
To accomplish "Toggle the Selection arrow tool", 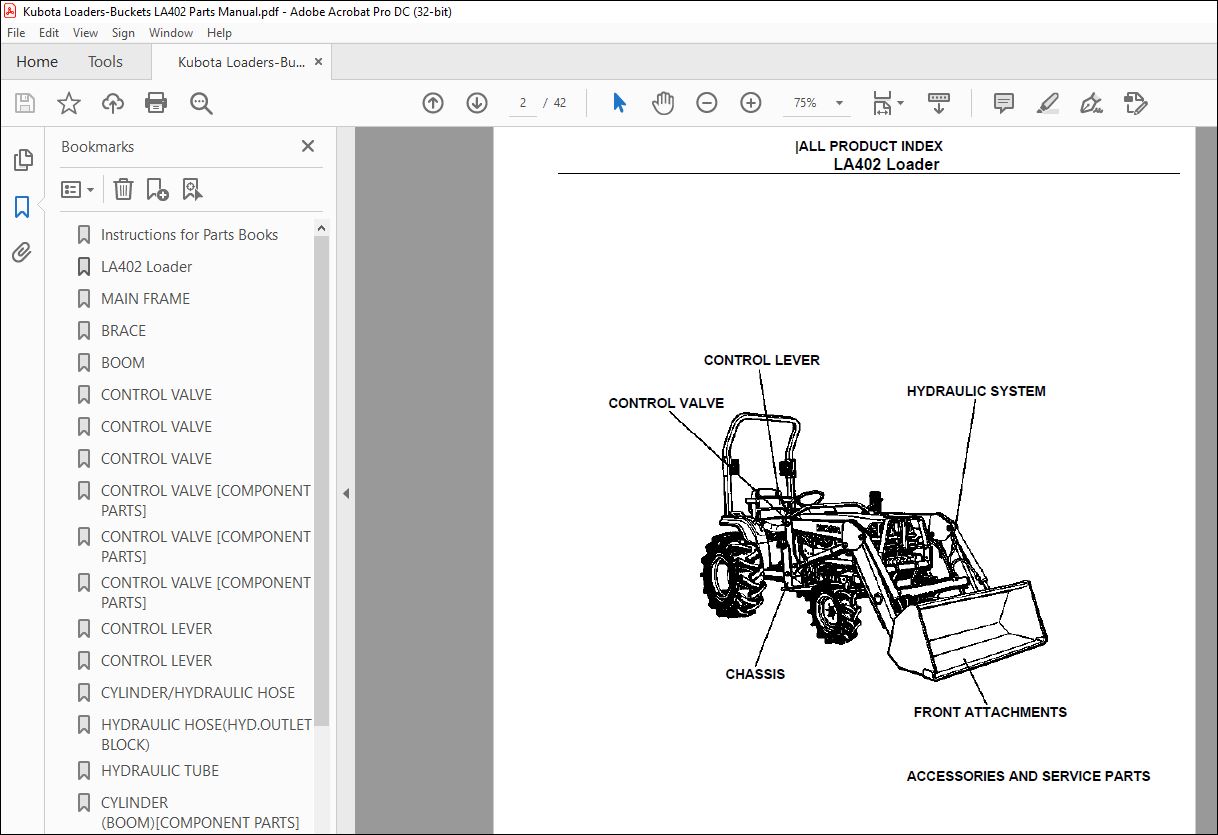I will pyautogui.click(x=619, y=103).
